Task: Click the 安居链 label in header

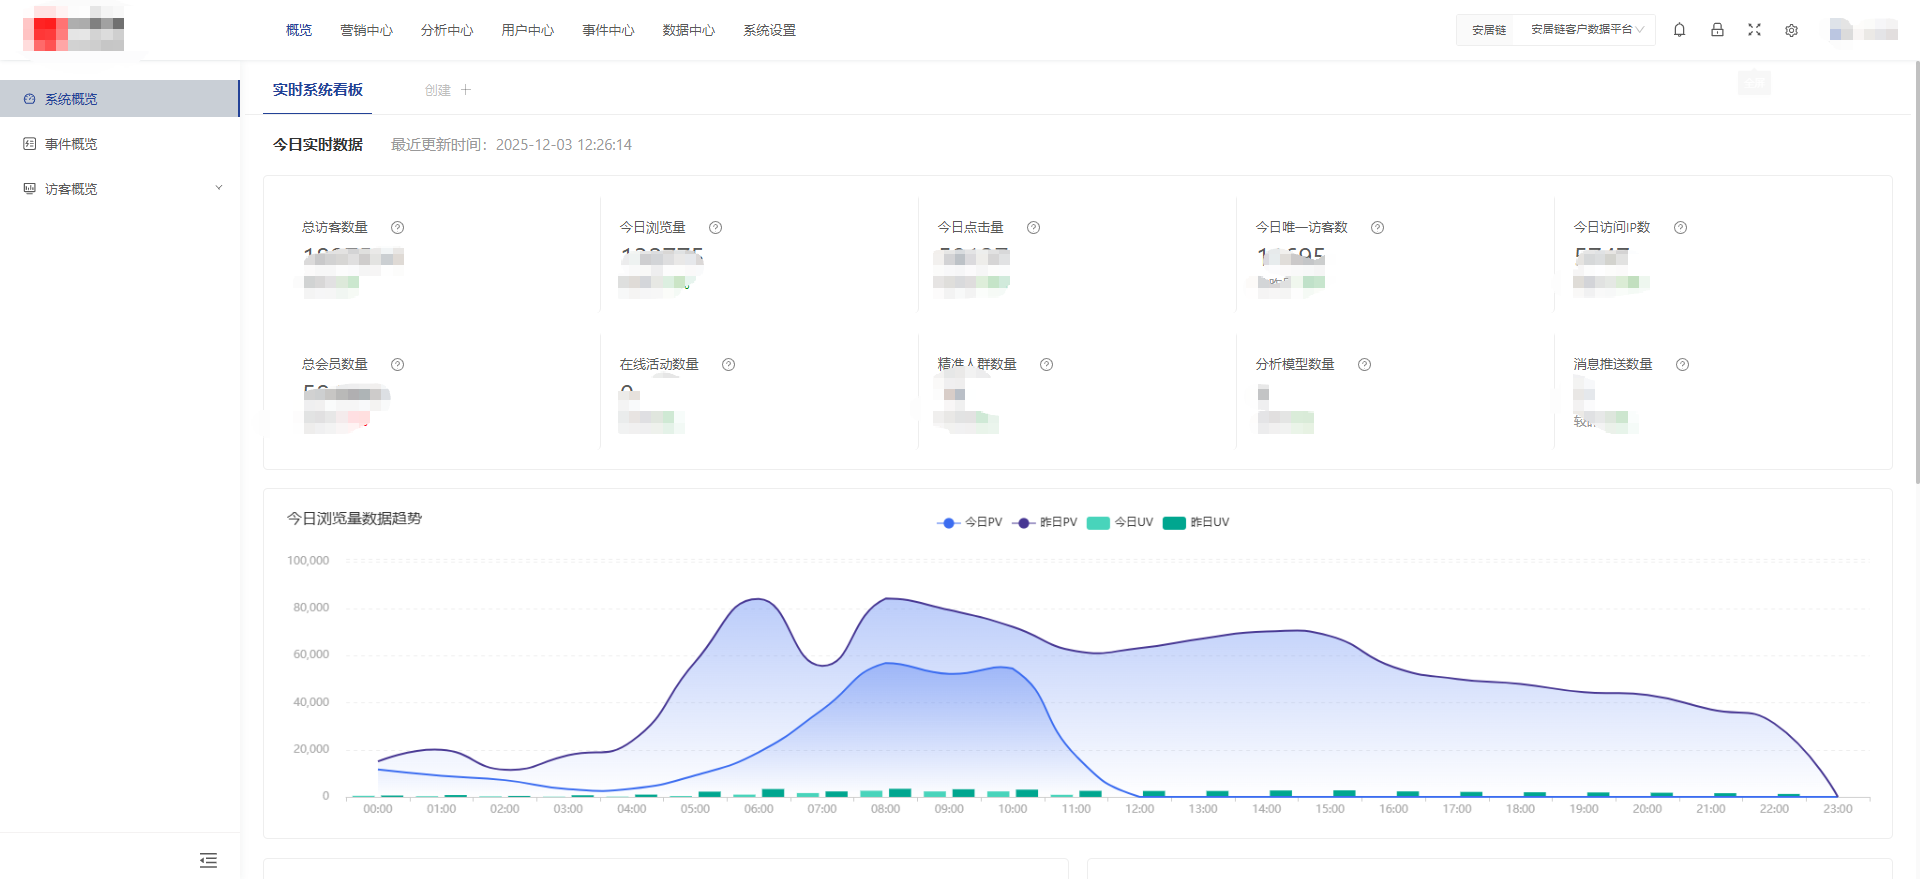Action: [x=1489, y=30]
